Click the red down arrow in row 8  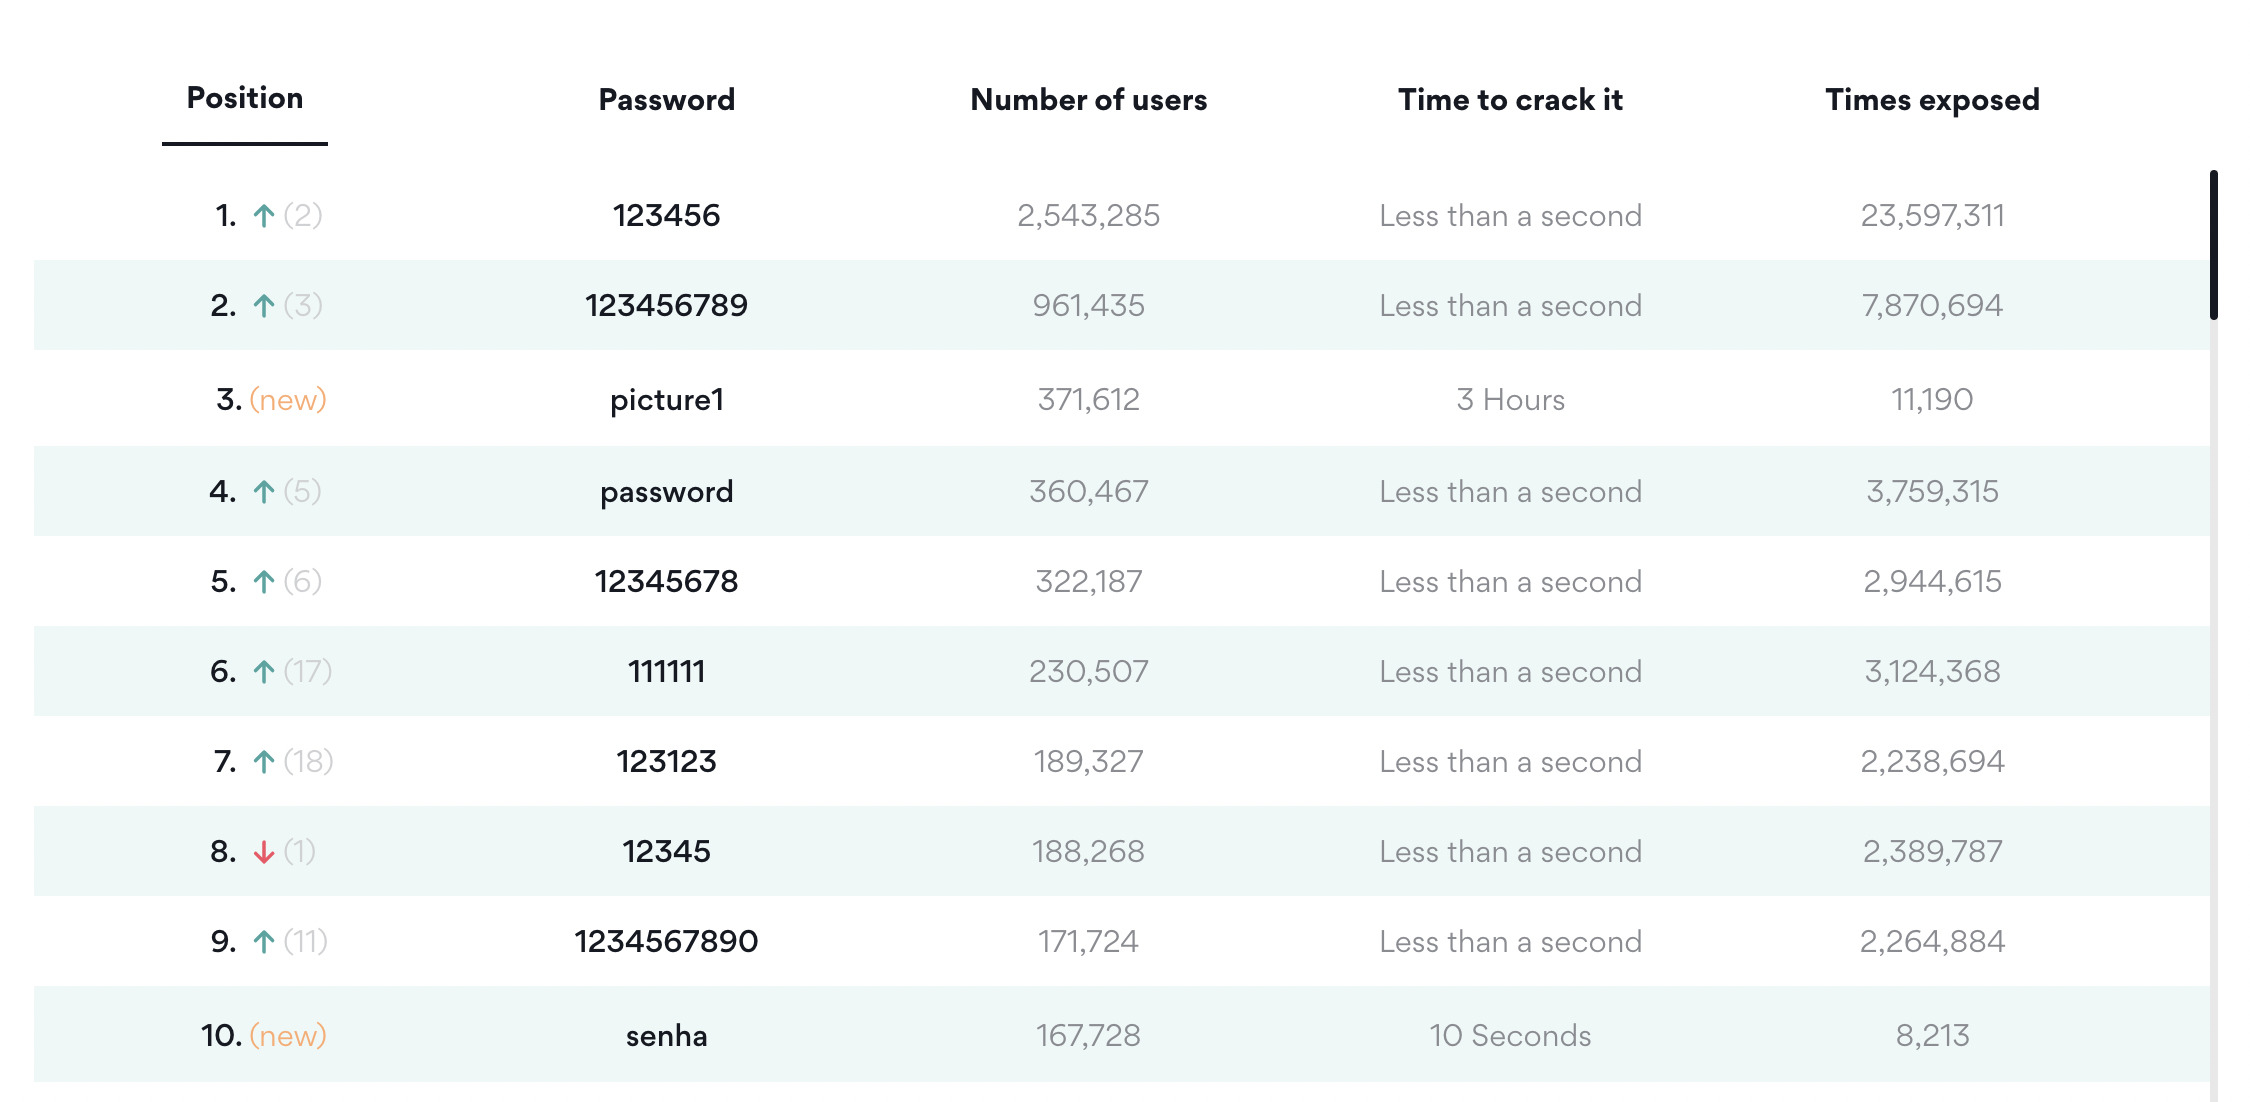[264, 852]
